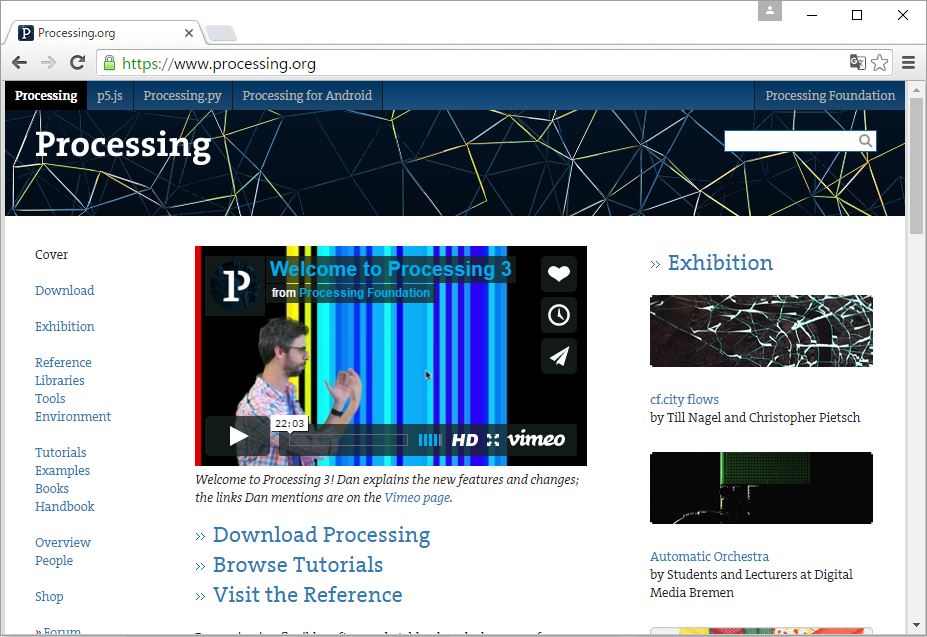Switch to the Processing.py nav tab

[183, 95]
